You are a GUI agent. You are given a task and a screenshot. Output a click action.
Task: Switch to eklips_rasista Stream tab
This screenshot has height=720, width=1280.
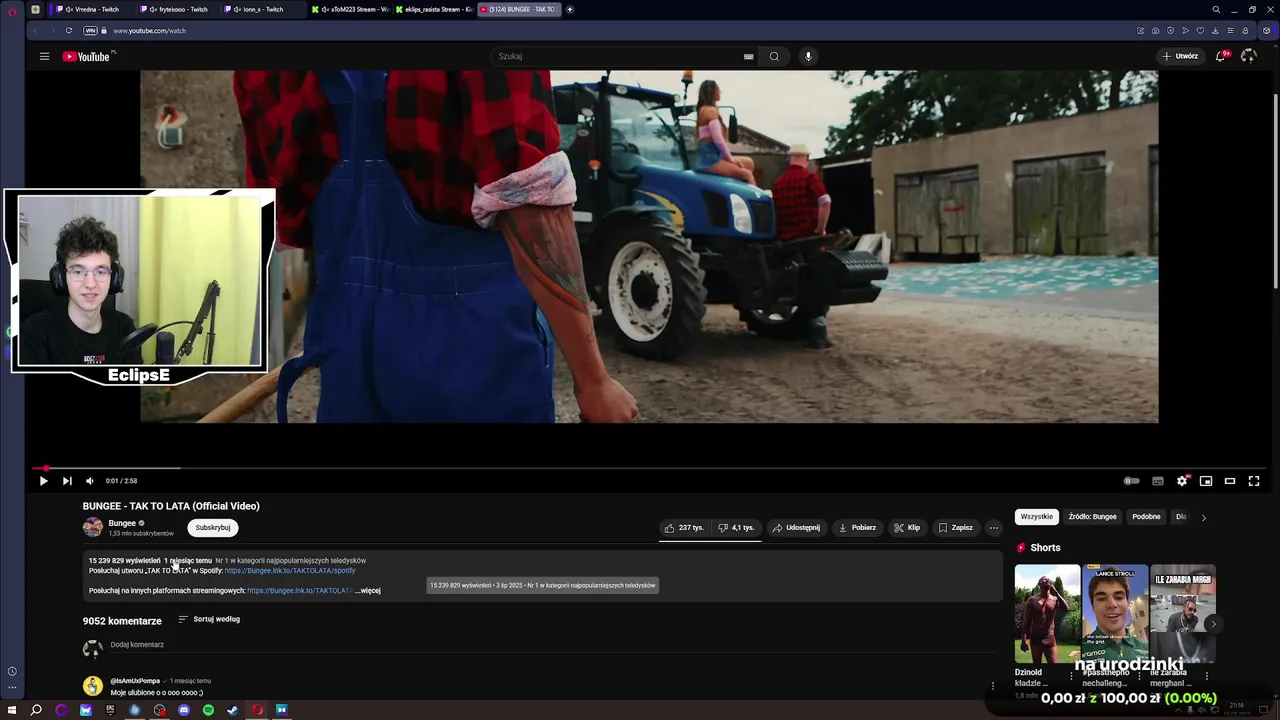(x=434, y=9)
